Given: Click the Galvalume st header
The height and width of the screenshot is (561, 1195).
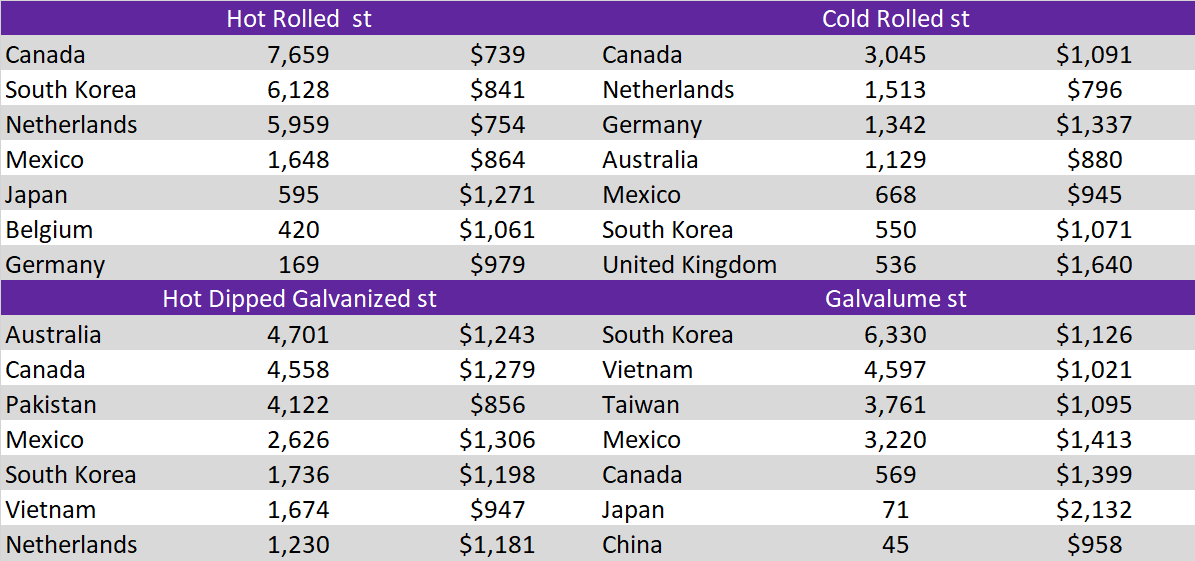Looking at the screenshot, I should [895, 299].
